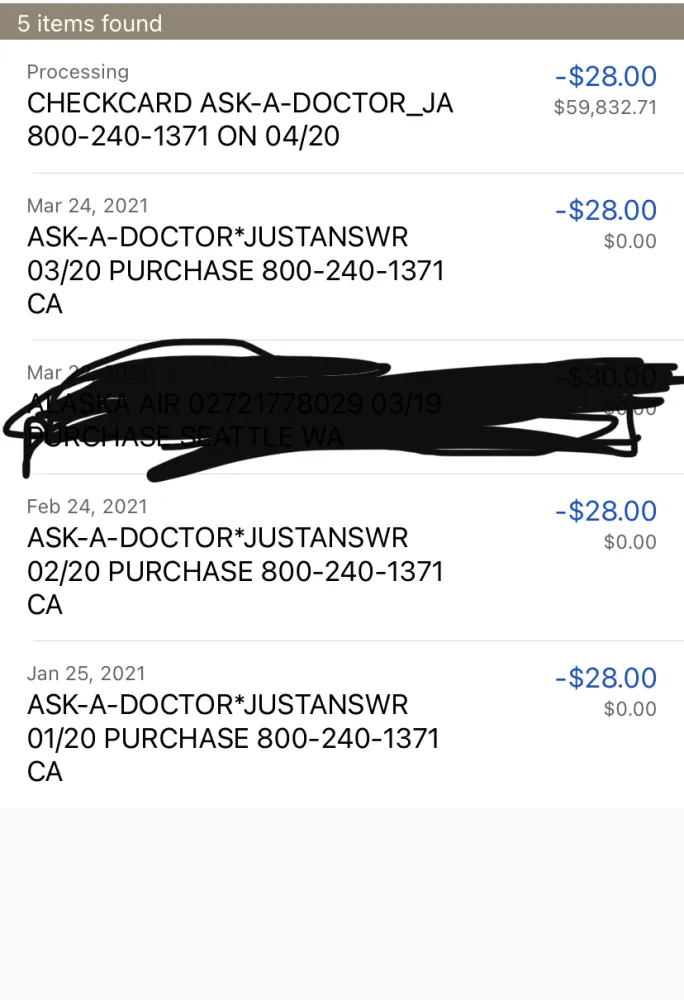
Task: Click the -$28.00 amount for Feb 24
Action: click(x=606, y=512)
